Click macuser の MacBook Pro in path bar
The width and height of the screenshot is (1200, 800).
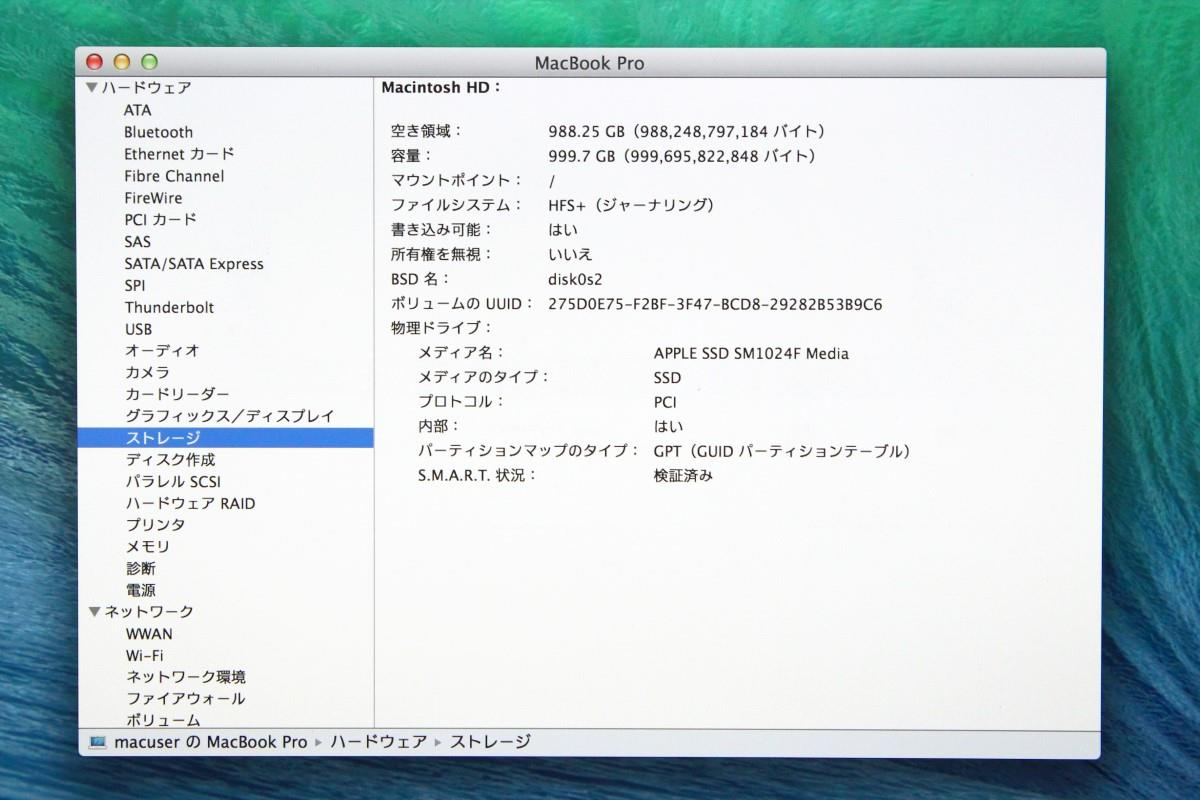point(211,742)
